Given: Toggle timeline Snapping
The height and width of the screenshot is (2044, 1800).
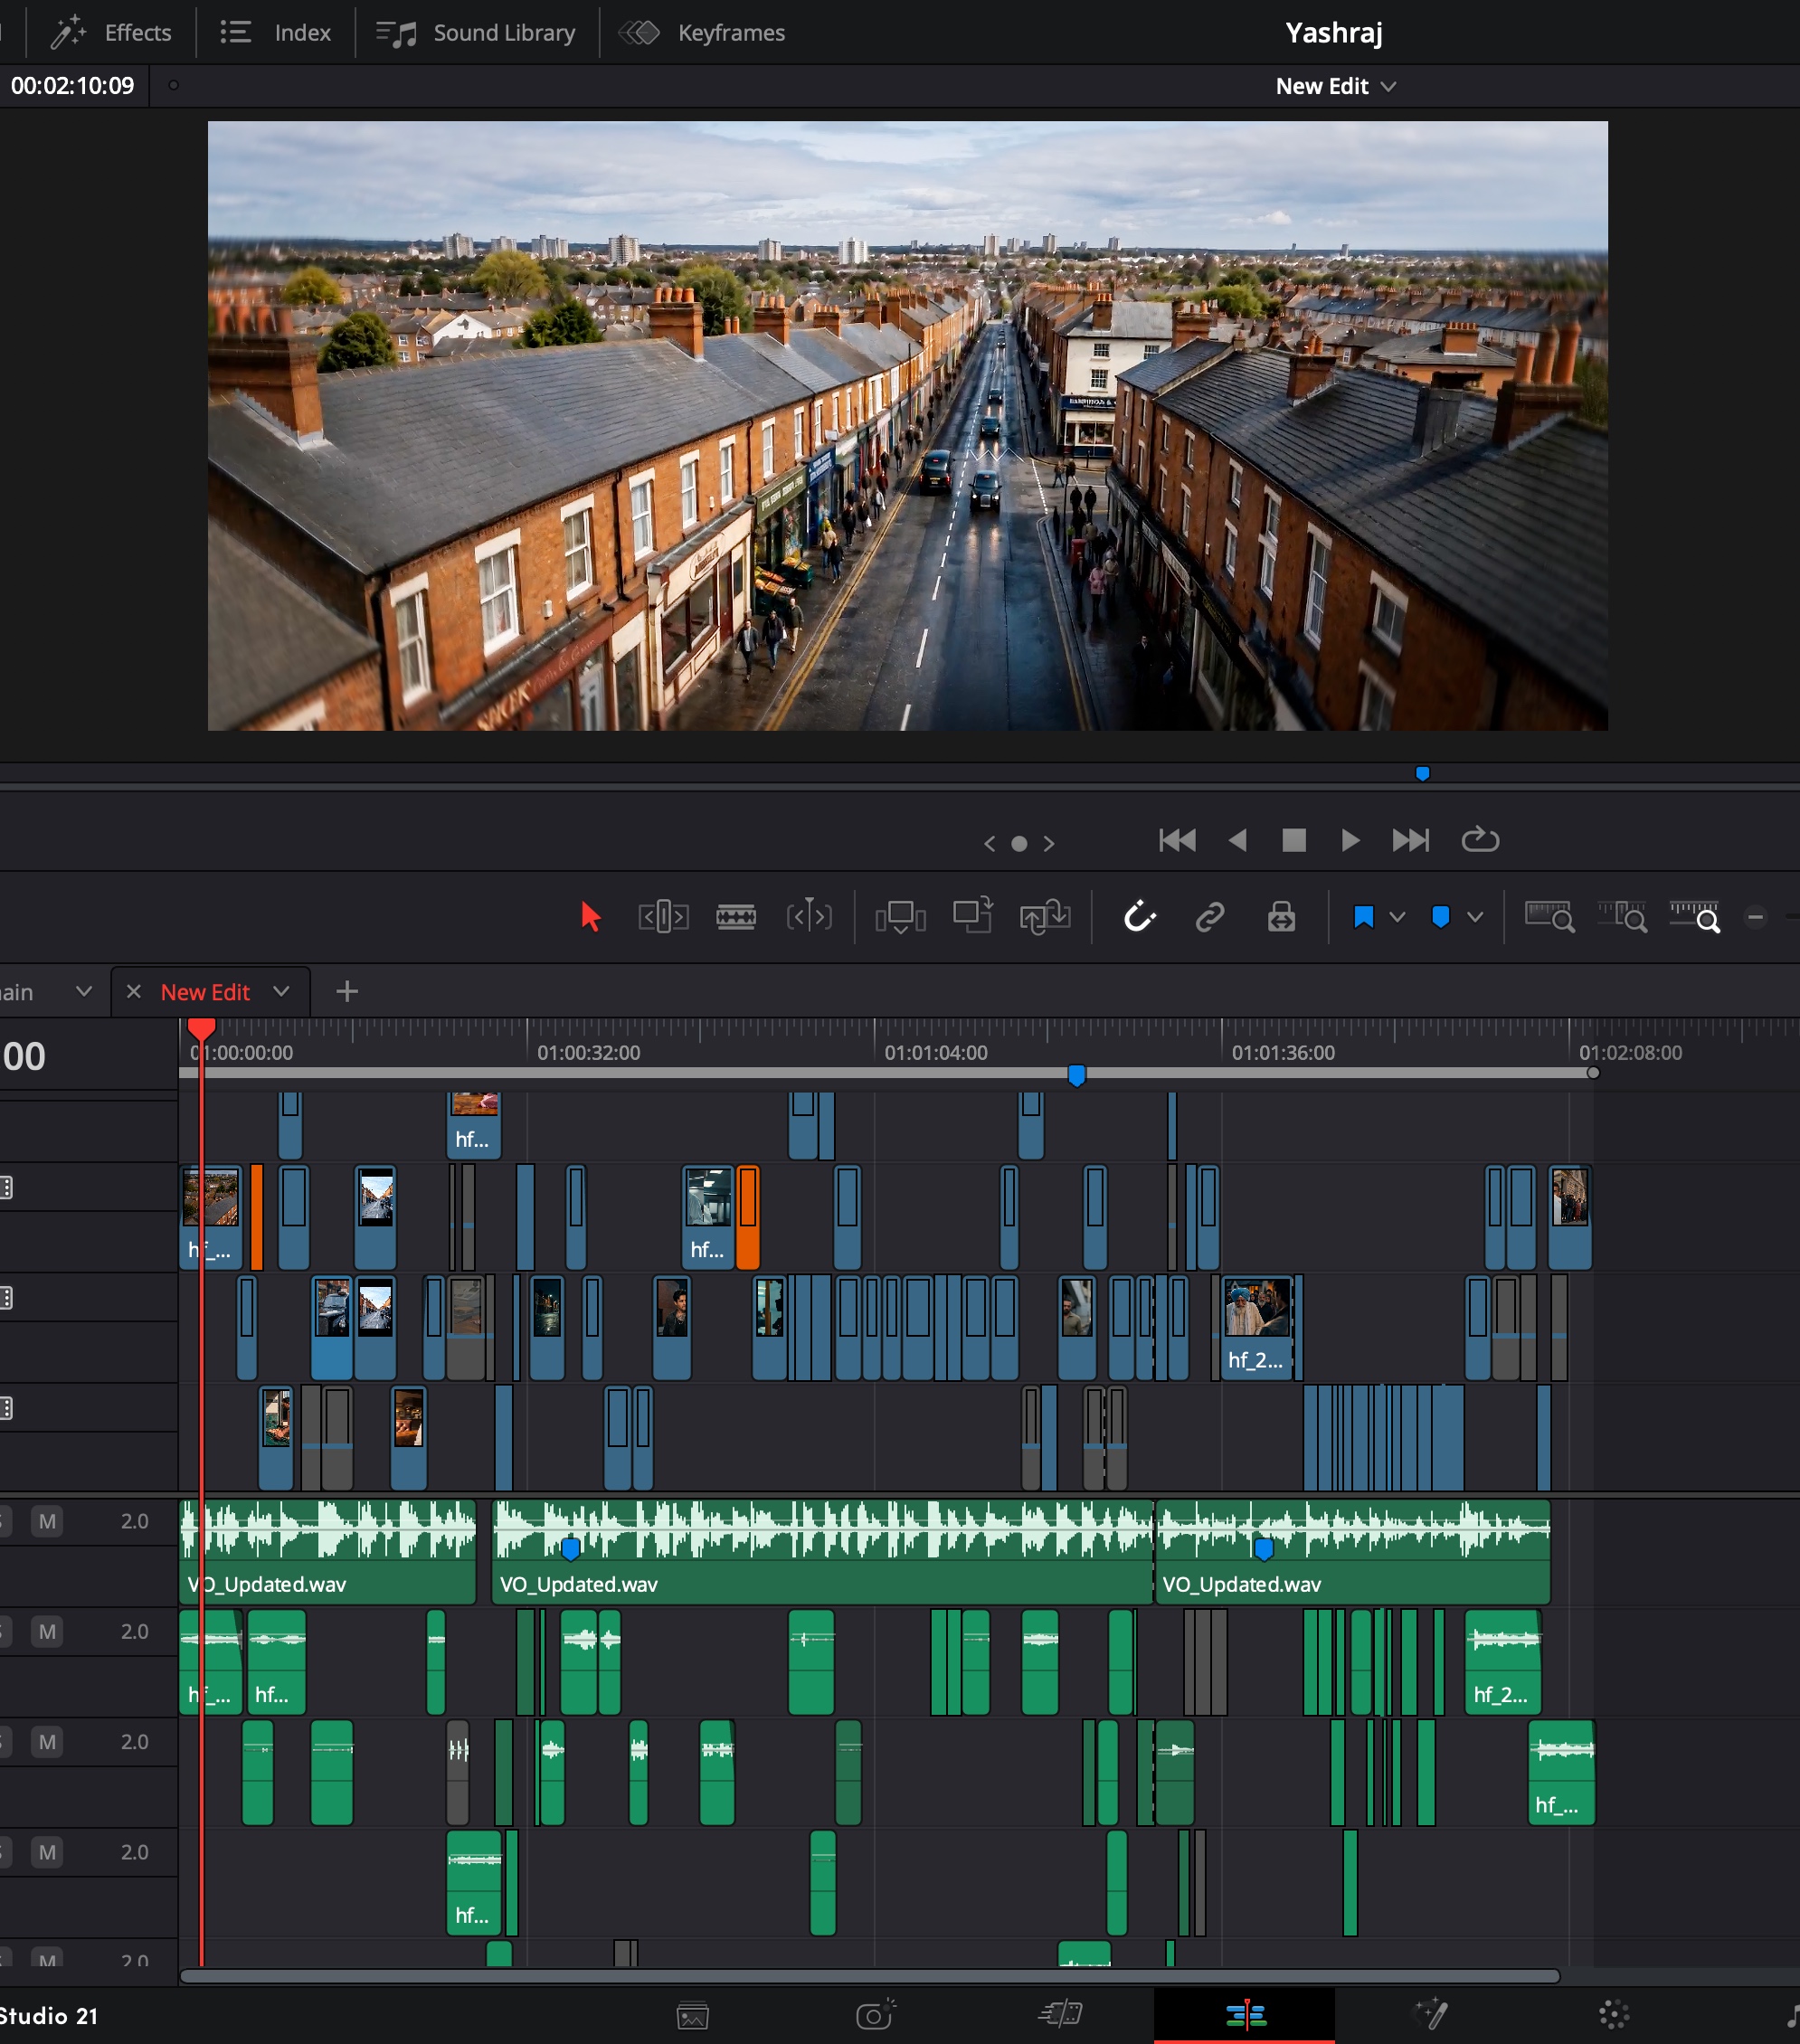Looking at the screenshot, I should [1139, 916].
